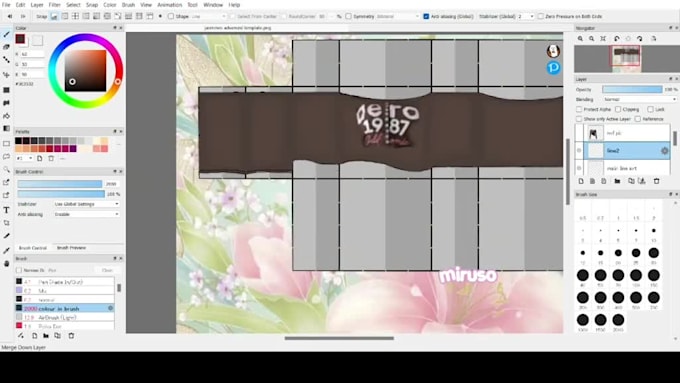Click the foreground color swatch
The height and width of the screenshot is (383, 680).
click(x=20, y=39)
